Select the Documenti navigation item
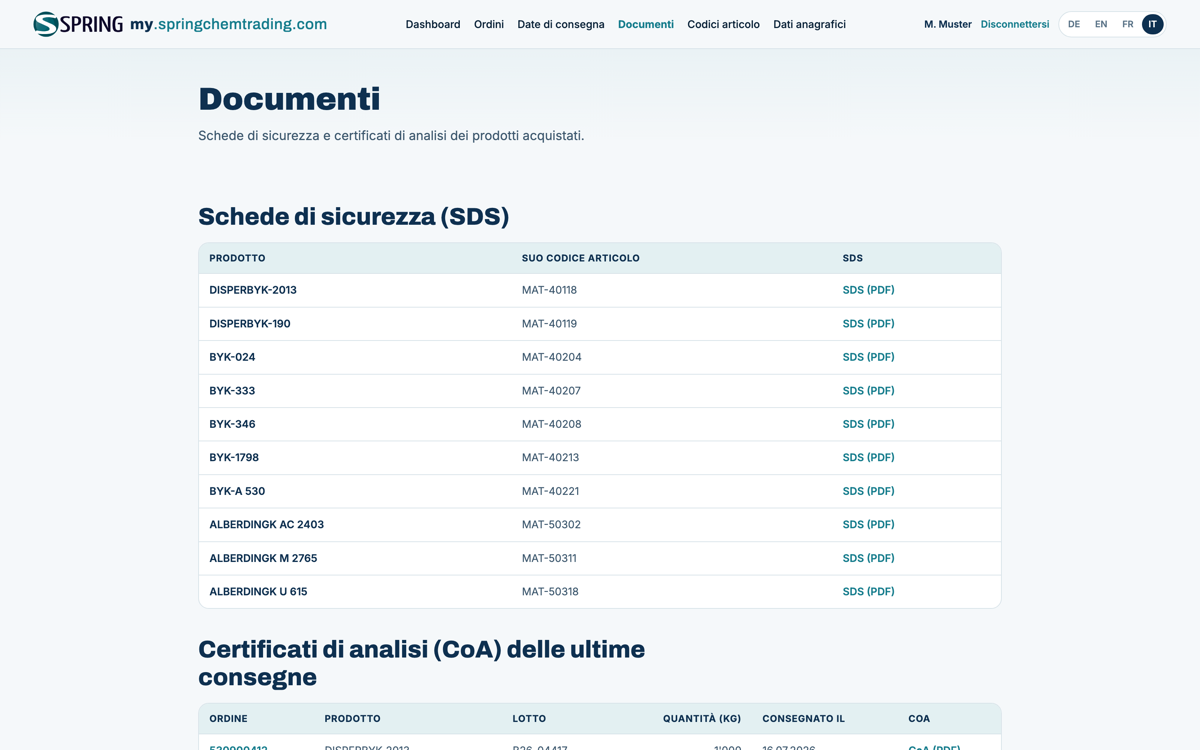 (x=646, y=24)
